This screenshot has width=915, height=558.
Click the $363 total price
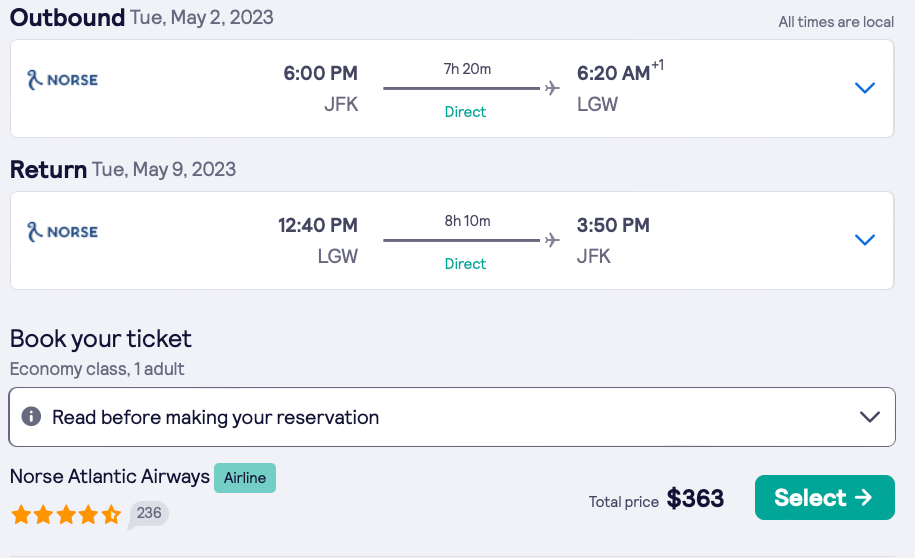click(x=695, y=498)
